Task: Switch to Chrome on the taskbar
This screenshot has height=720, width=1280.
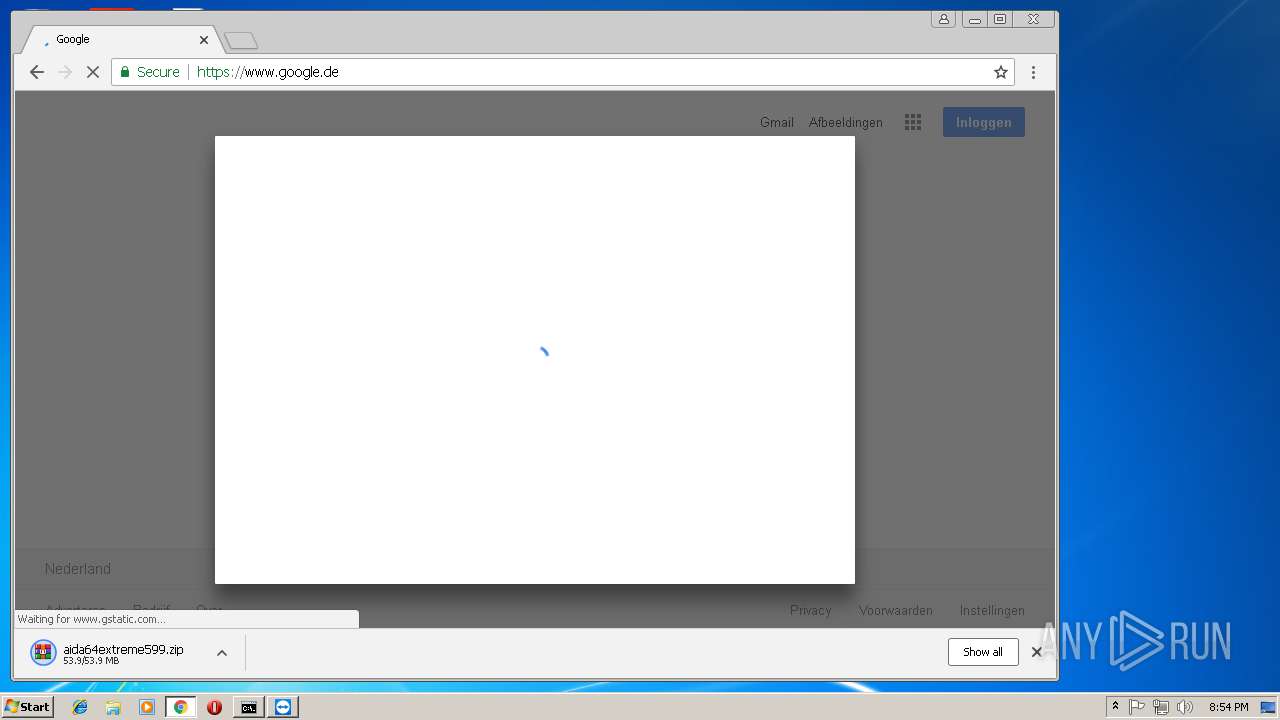Action: [x=180, y=707]
